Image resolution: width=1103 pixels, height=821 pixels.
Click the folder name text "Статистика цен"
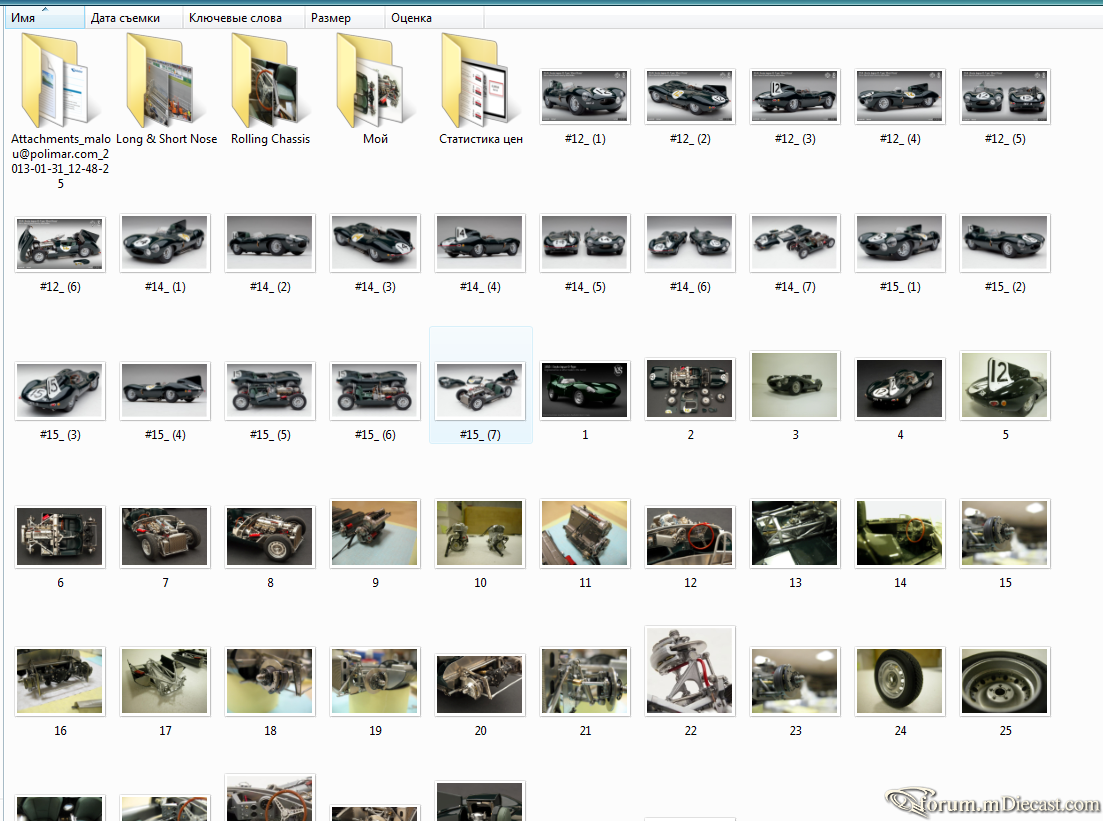[480, 139]
